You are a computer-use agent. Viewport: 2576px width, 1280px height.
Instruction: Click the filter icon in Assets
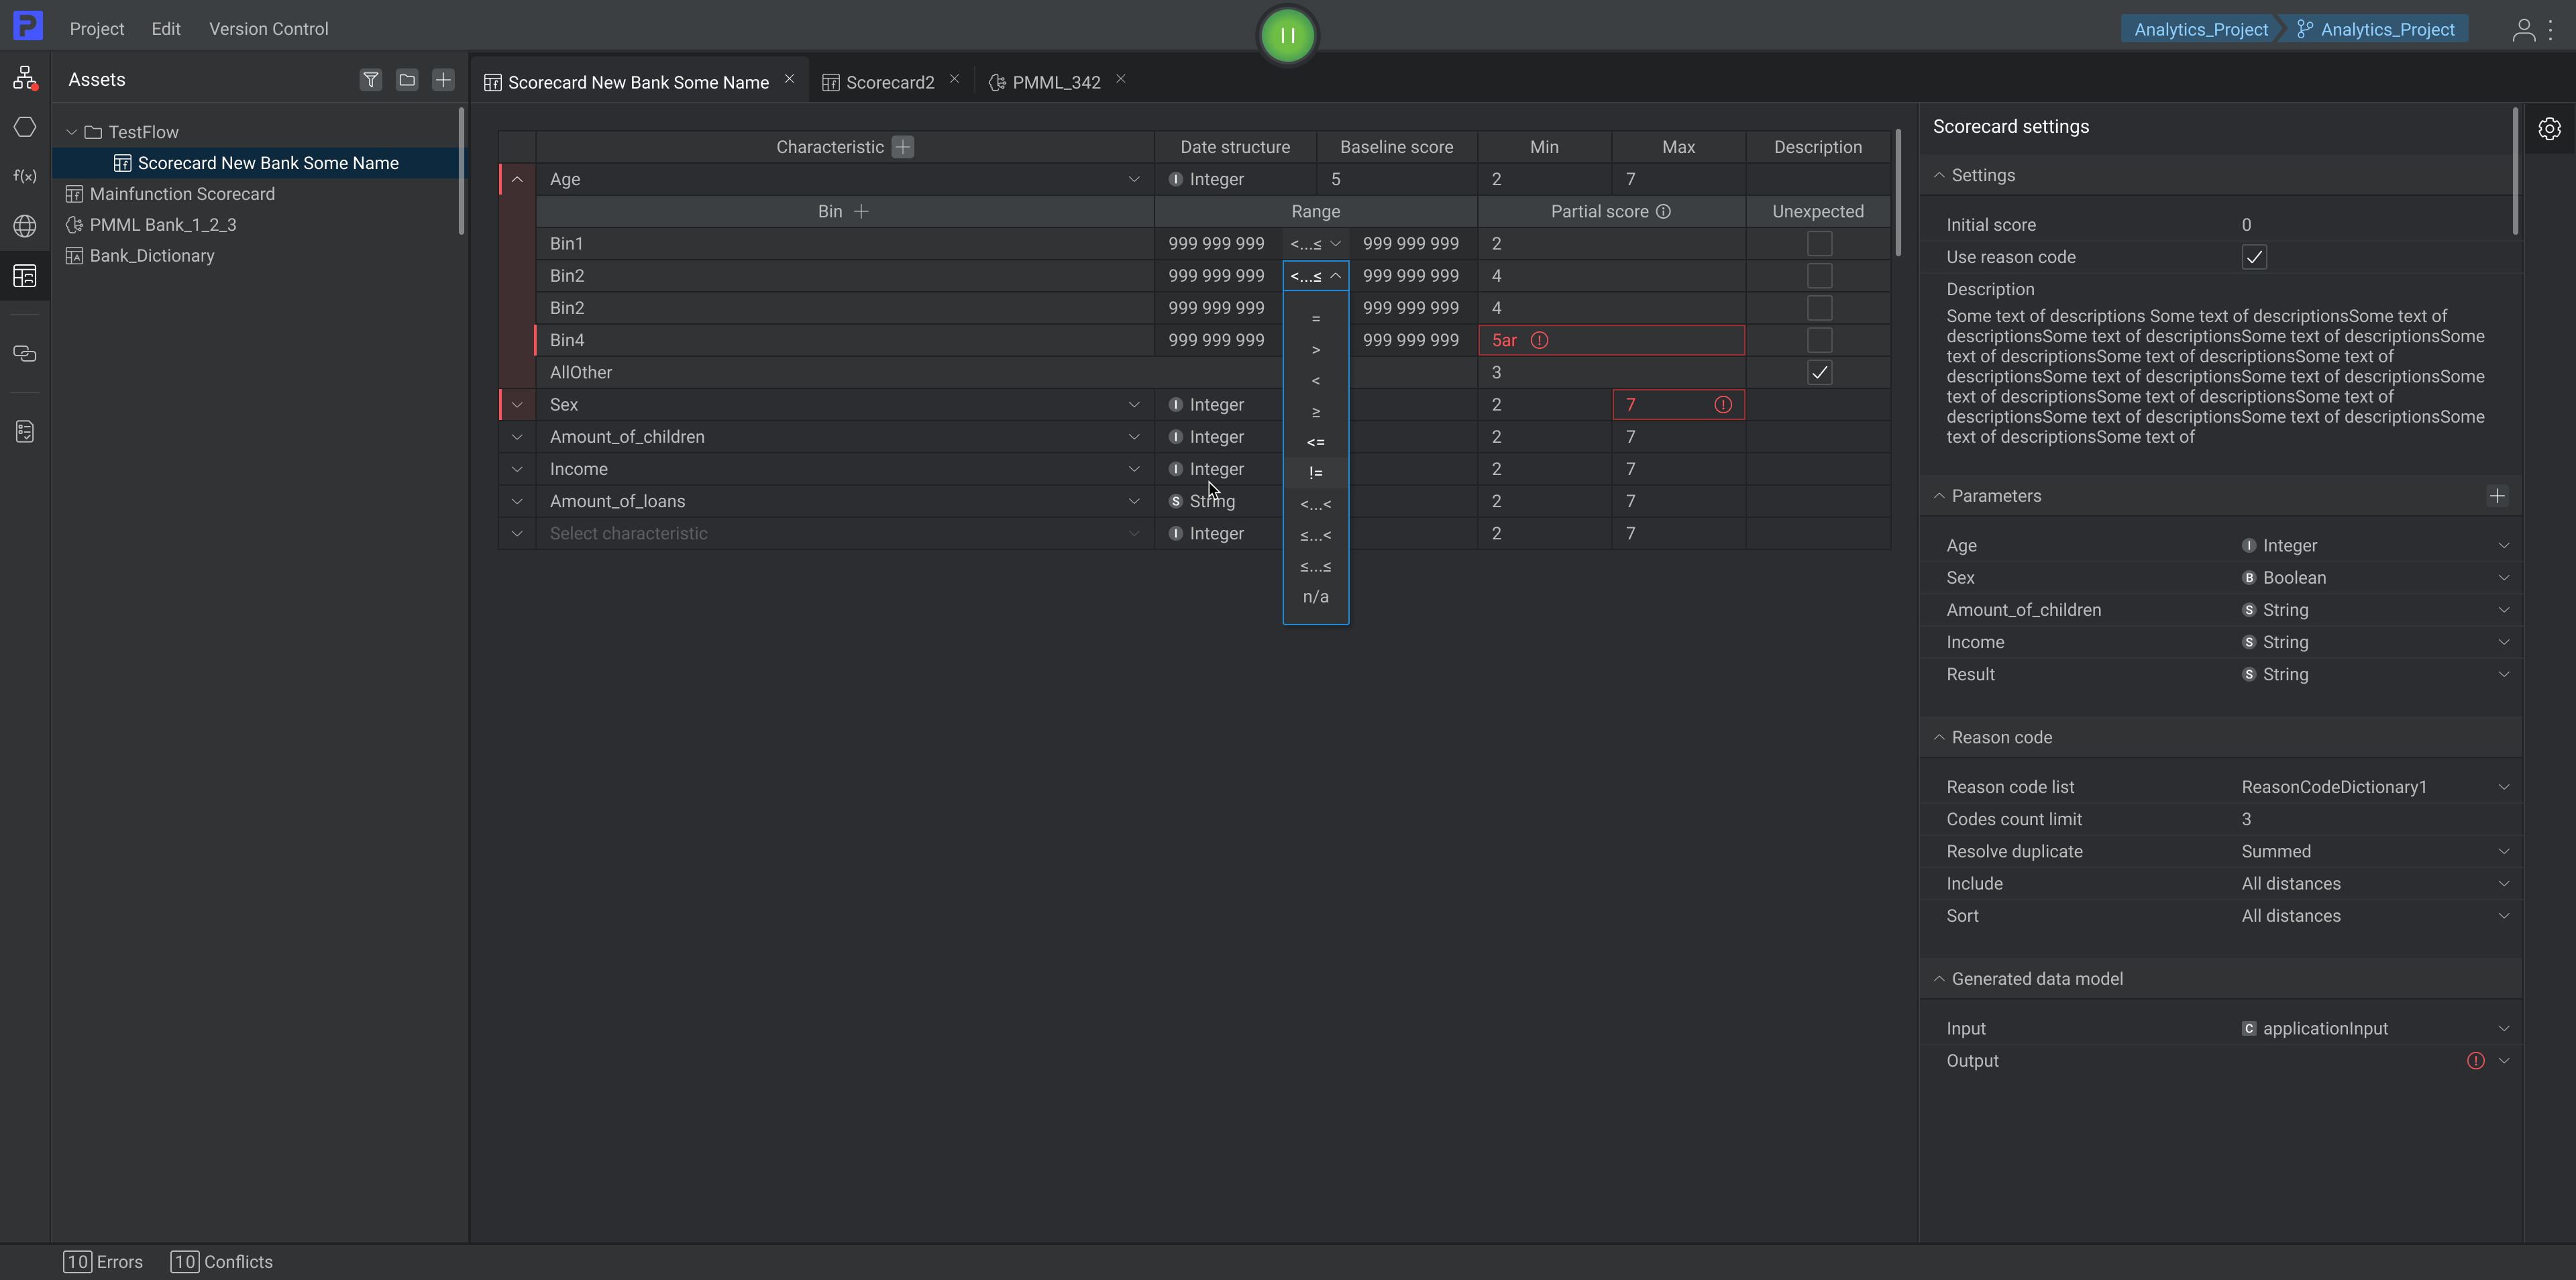click(x=371, y=79)
